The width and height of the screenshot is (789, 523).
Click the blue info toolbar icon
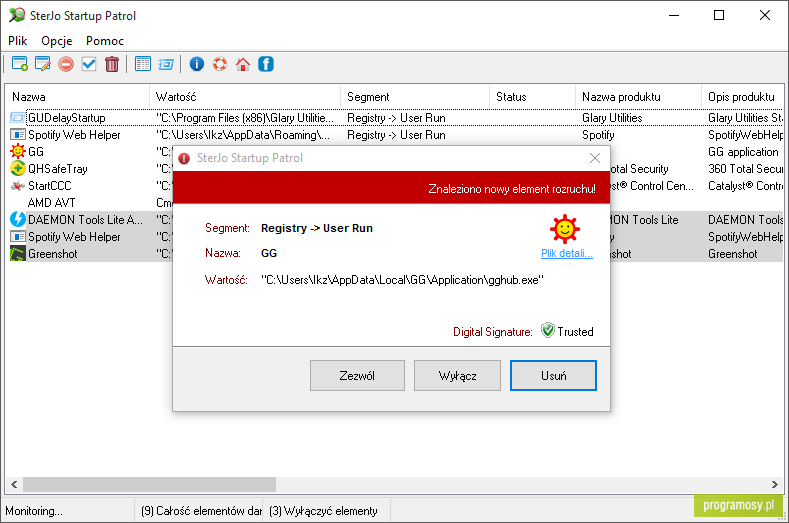coord(197,64)
